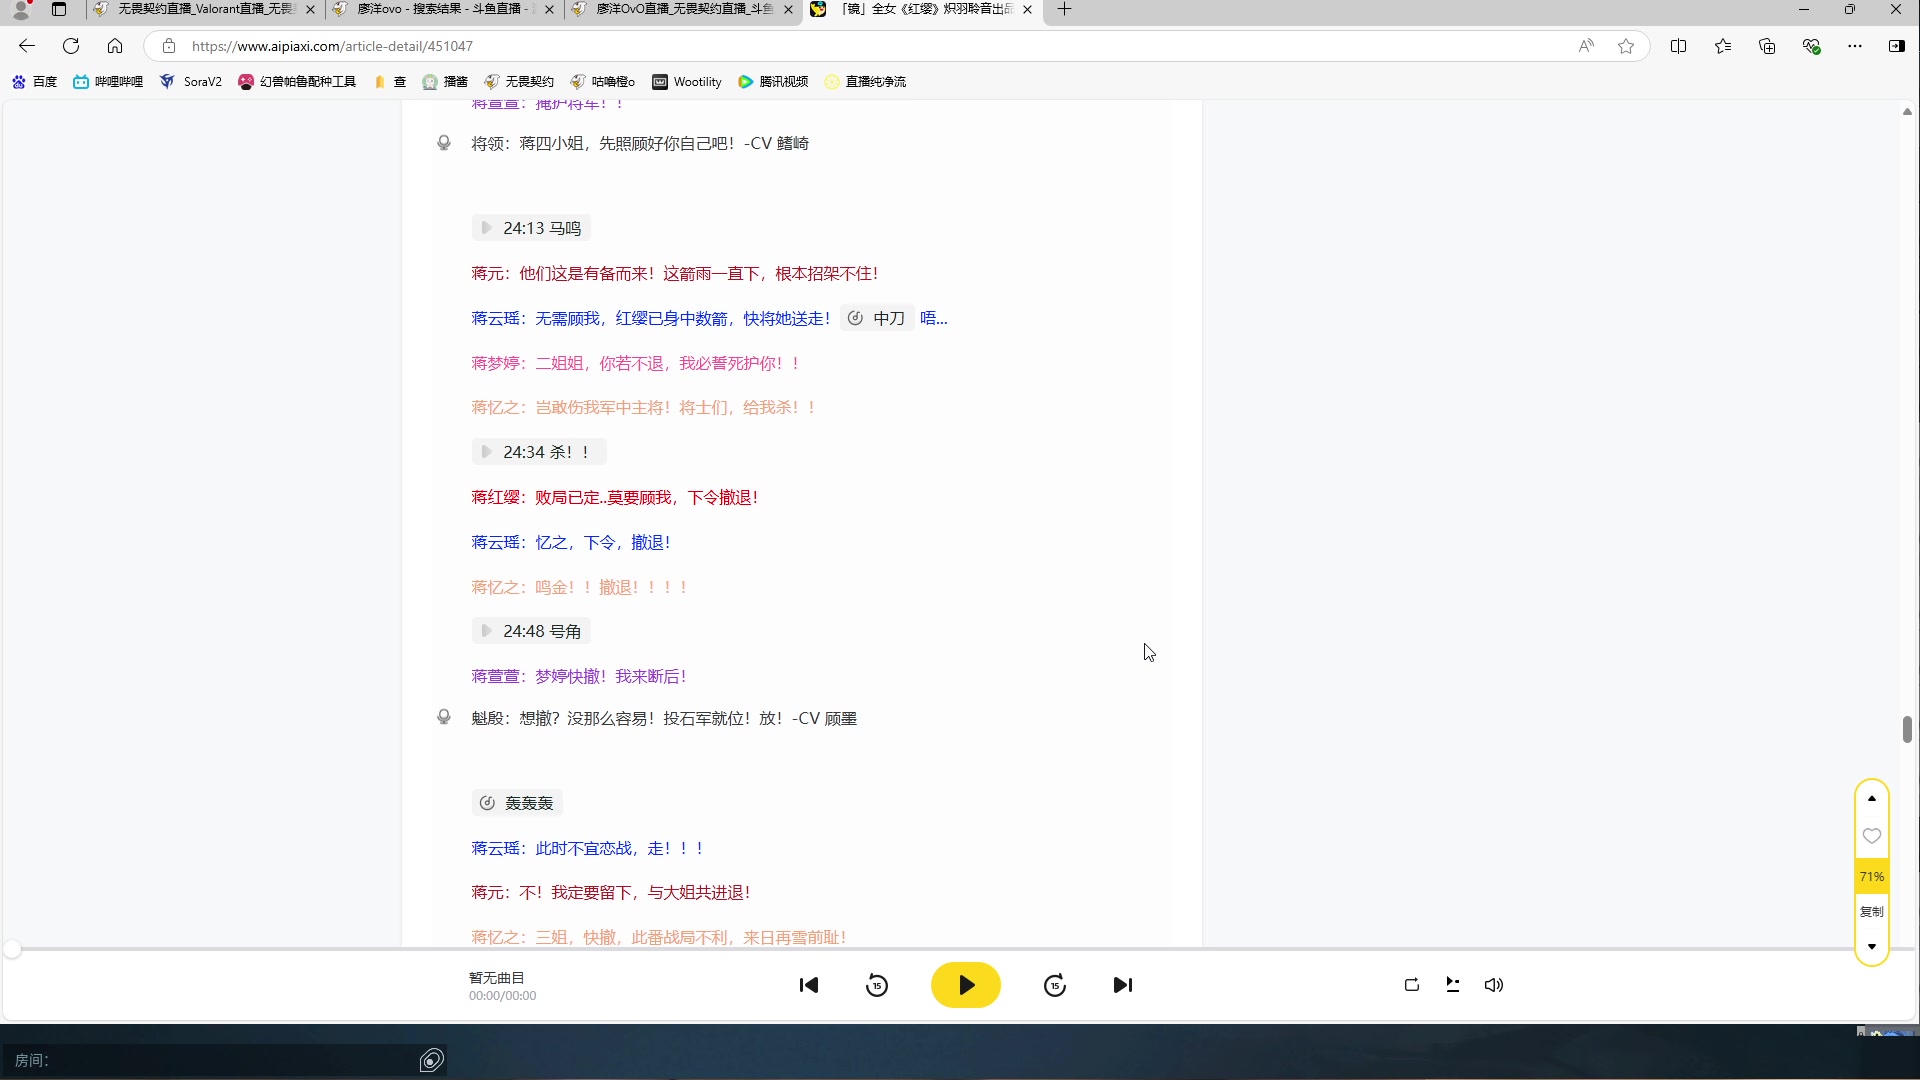This screenshot has width=1920, height=1080.
Task: Click the repeat loop icon in the audio player
Action: 1411,985
